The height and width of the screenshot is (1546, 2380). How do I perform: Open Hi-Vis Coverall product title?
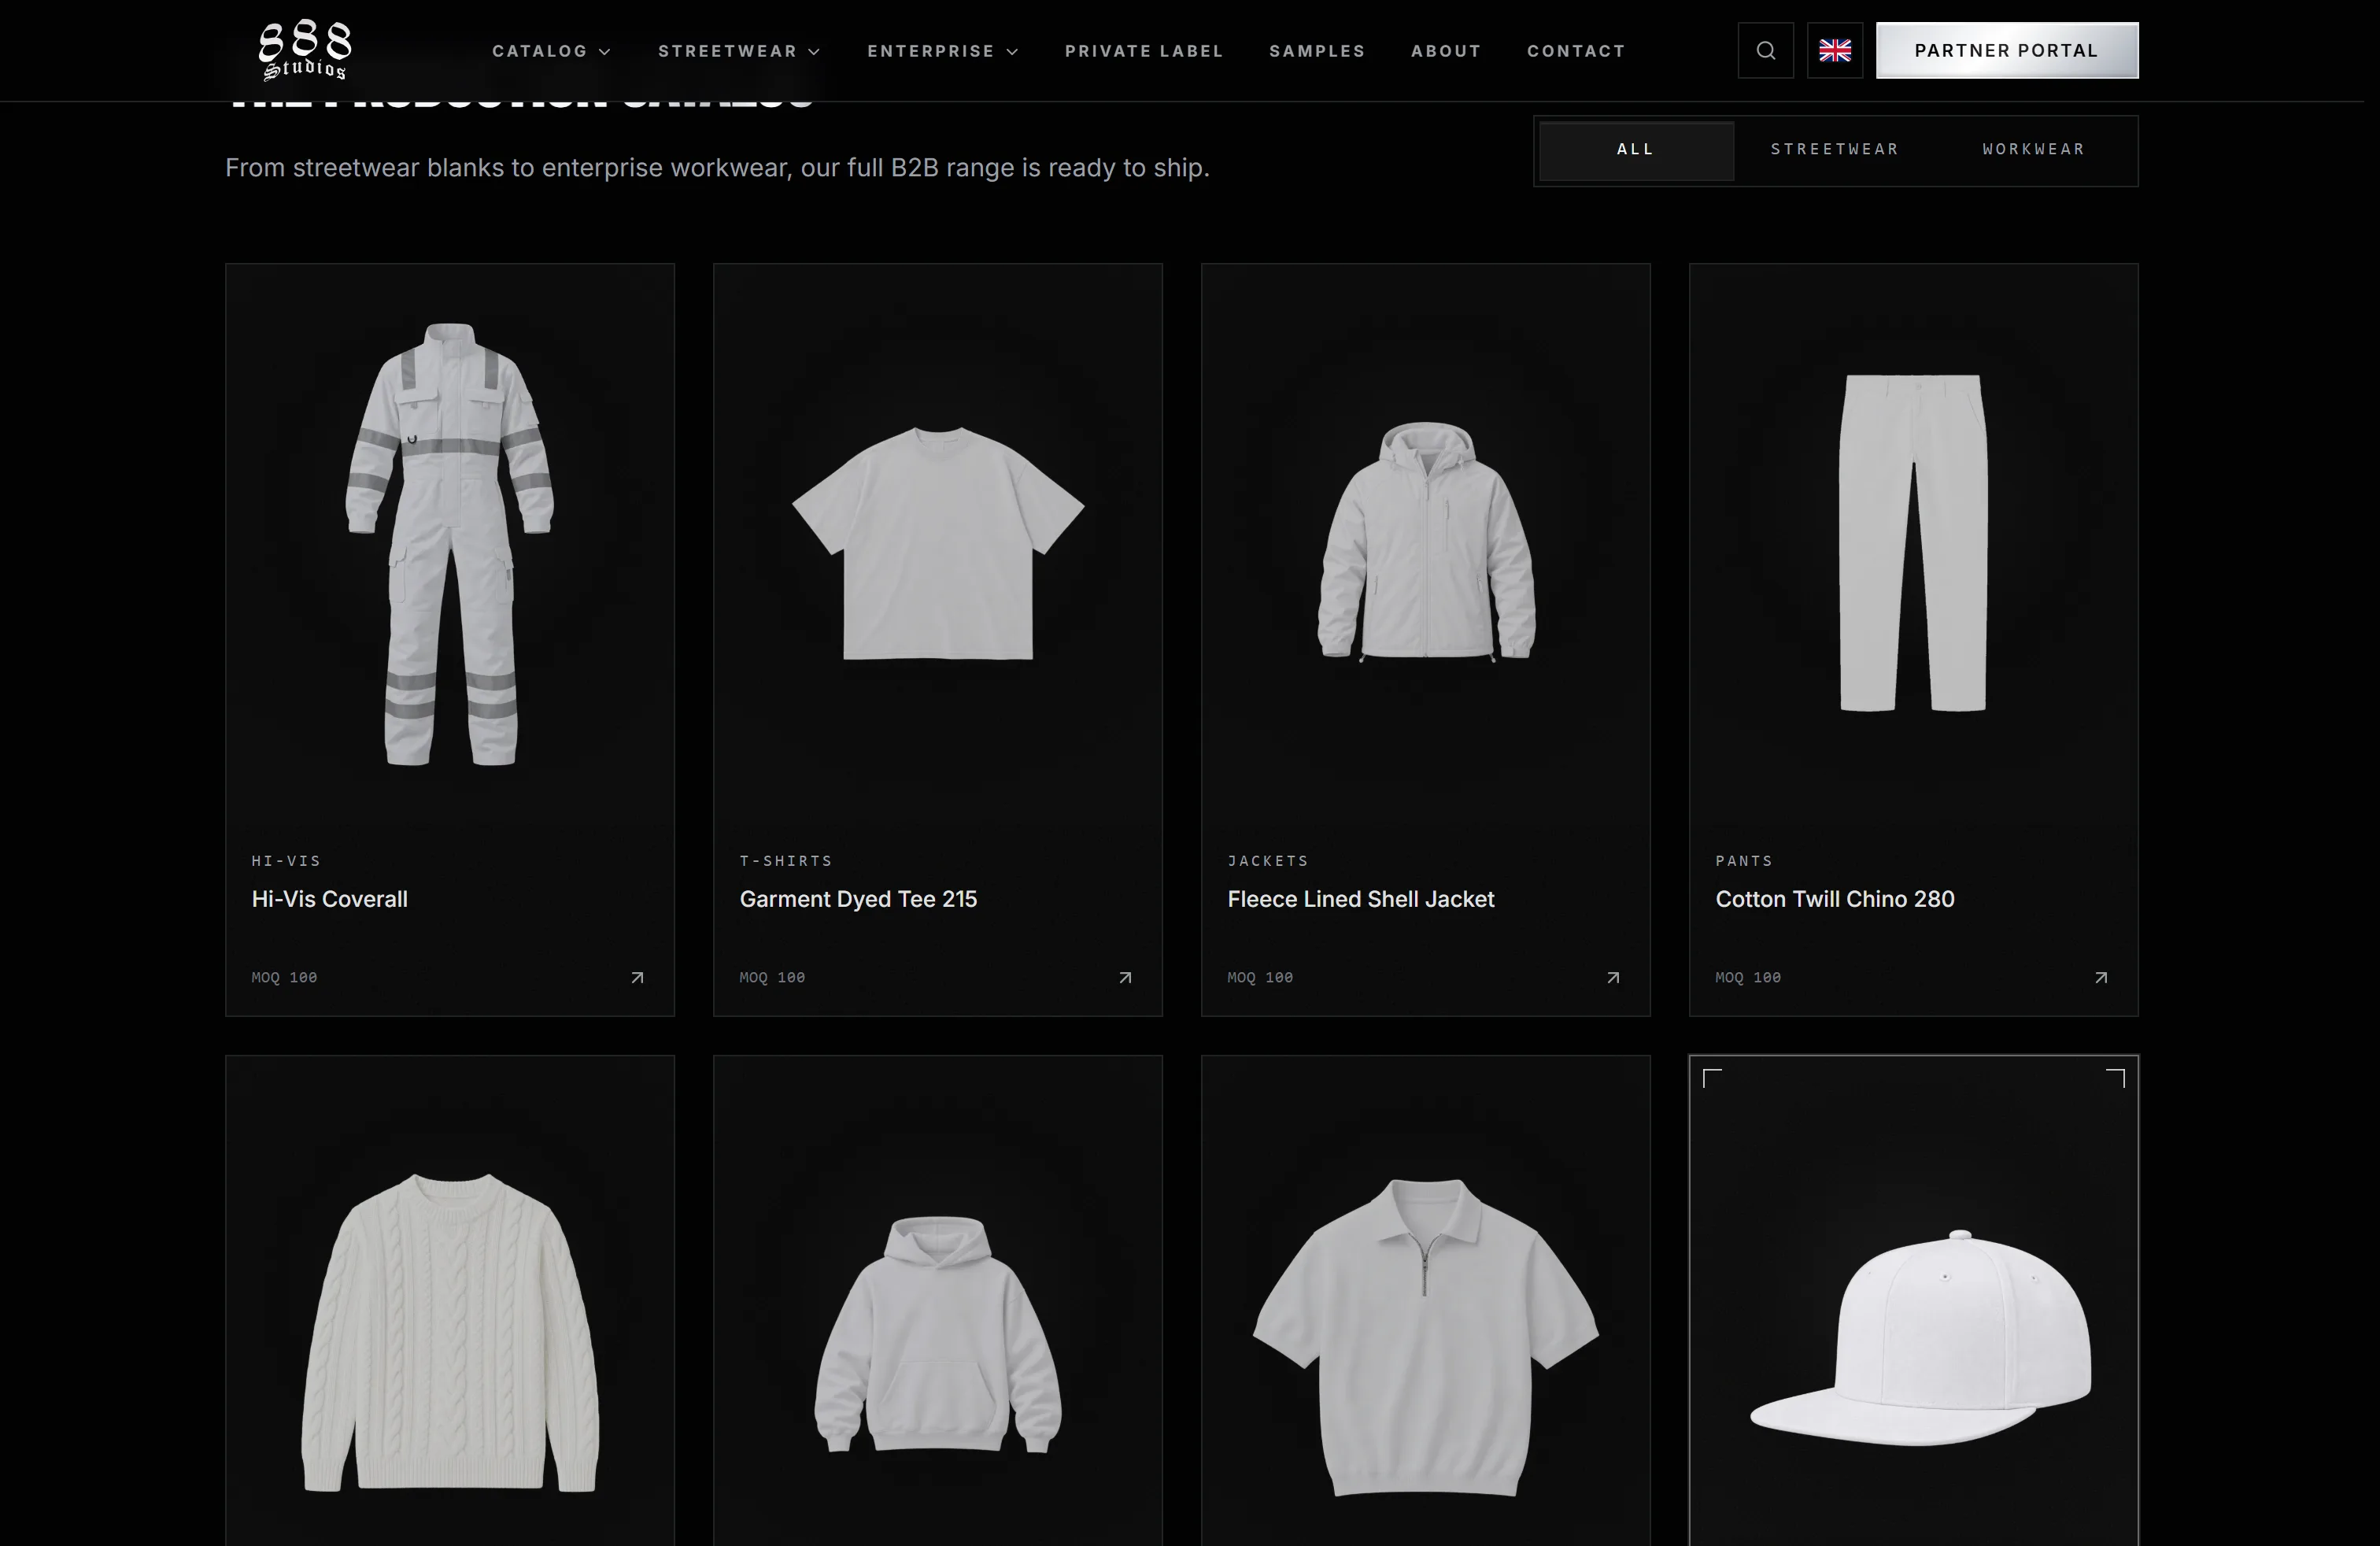(329, 899)
